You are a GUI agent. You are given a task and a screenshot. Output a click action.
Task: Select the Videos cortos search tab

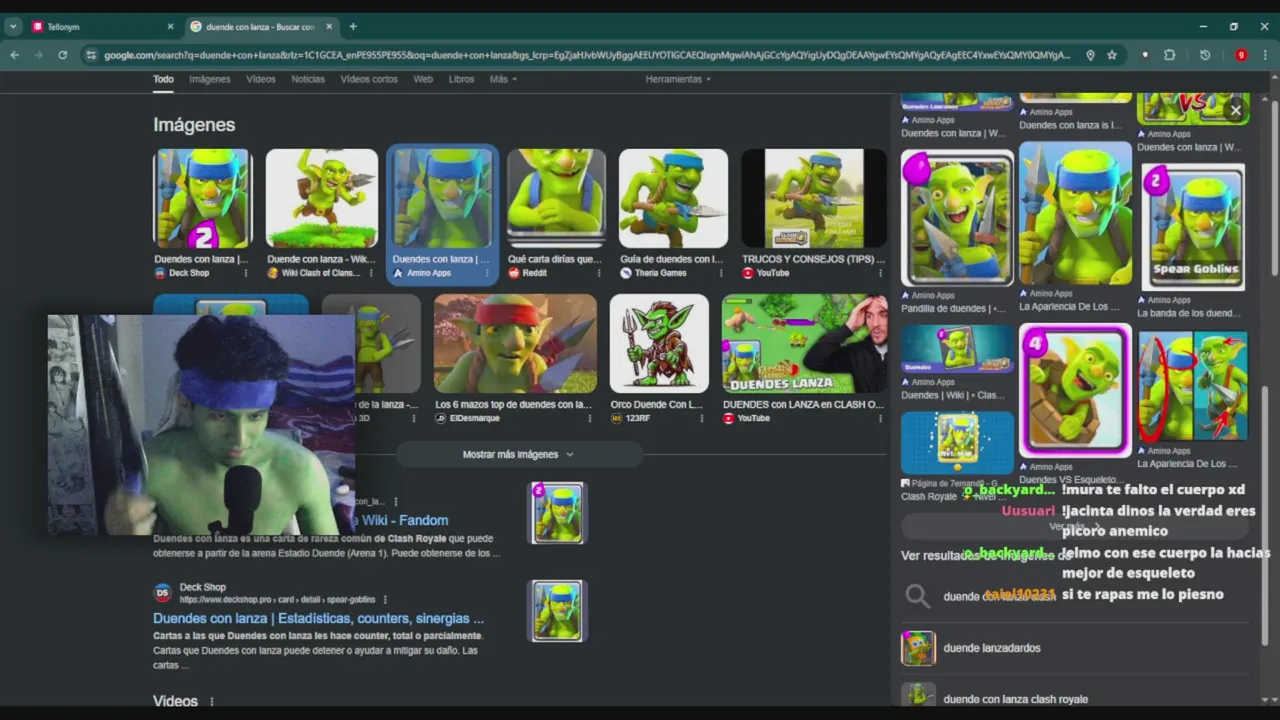coord(369,79)
